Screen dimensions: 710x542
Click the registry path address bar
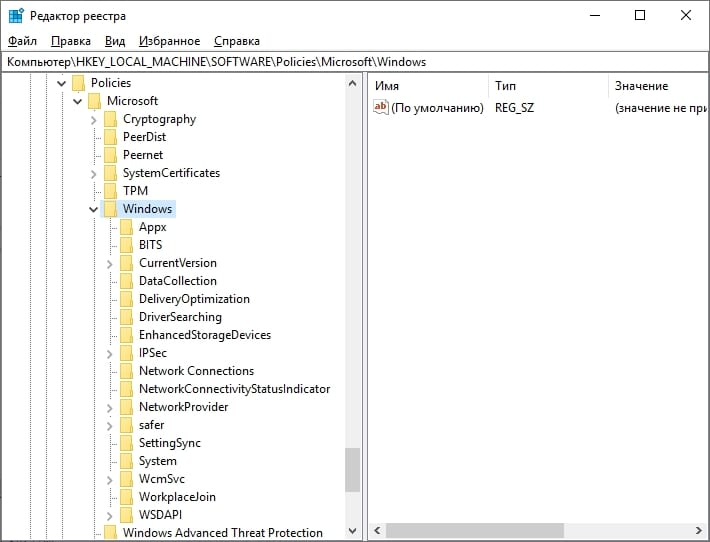tap(355, 62)
